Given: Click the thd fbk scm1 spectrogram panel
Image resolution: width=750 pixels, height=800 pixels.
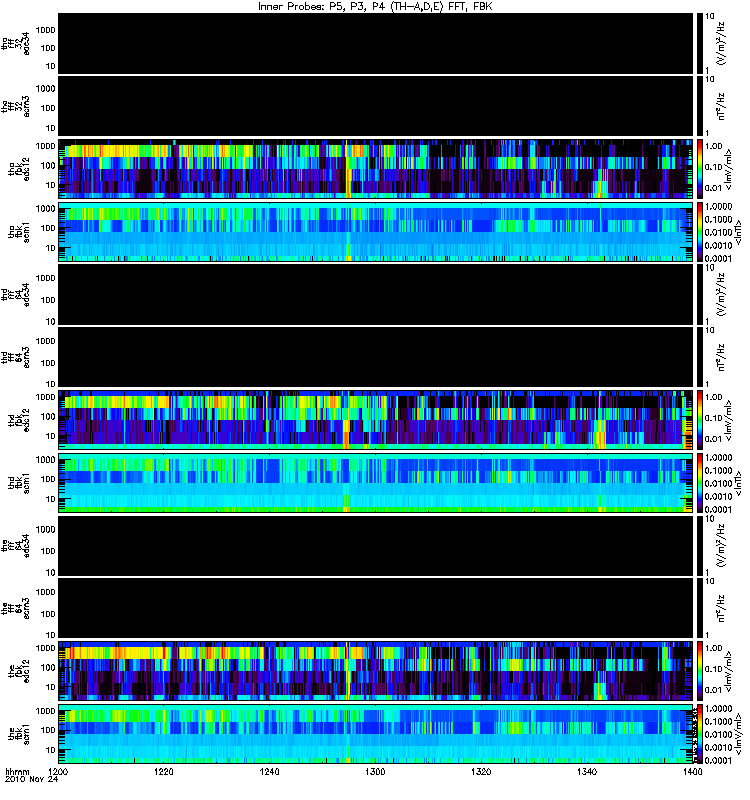Looking at the screenshot, I should coord(376,483).
